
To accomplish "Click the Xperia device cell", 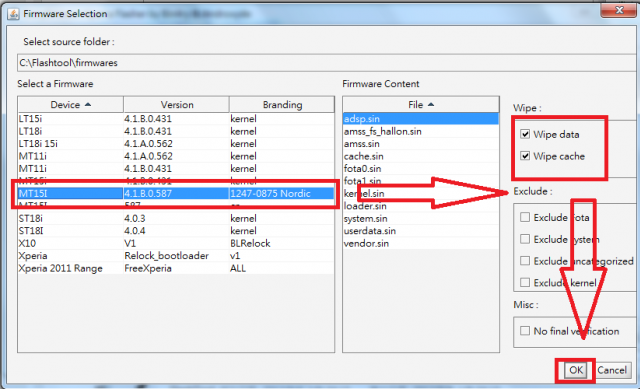I will (70, 256).
